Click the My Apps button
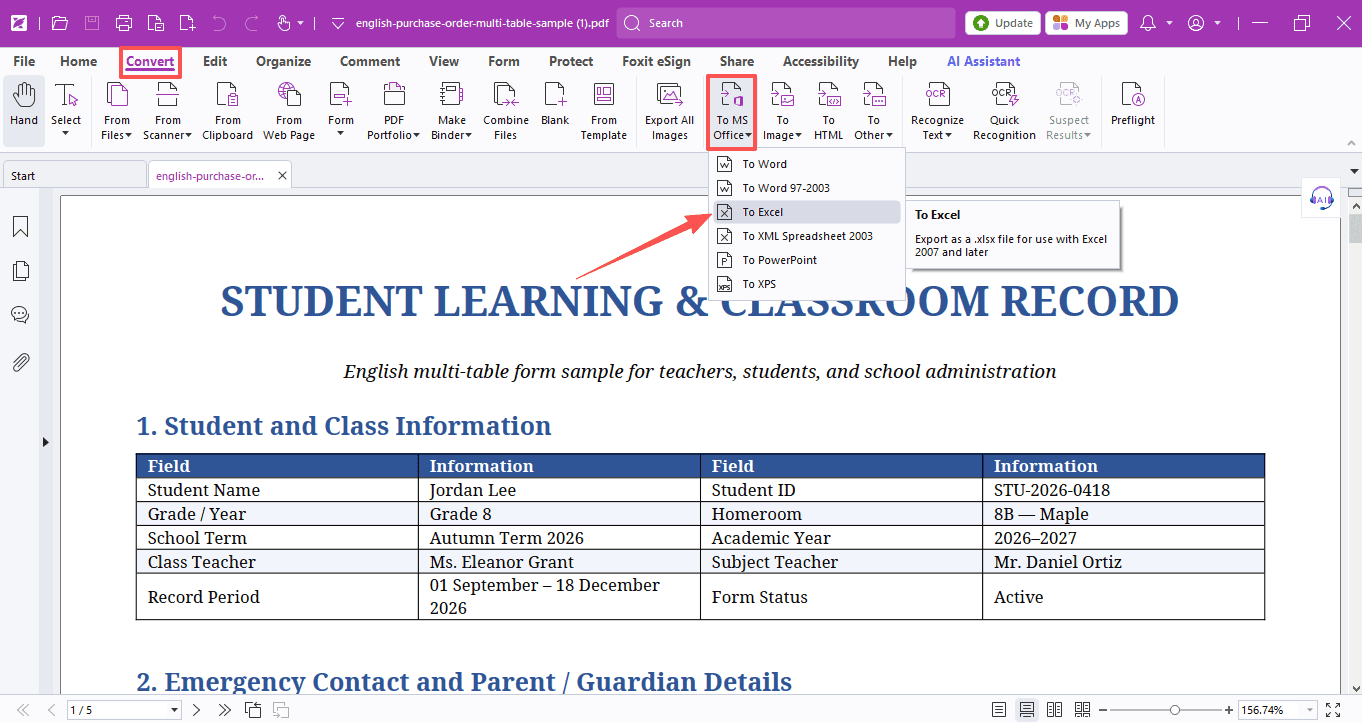The height and width of the screenshot is (723, 1362). 1086,23
